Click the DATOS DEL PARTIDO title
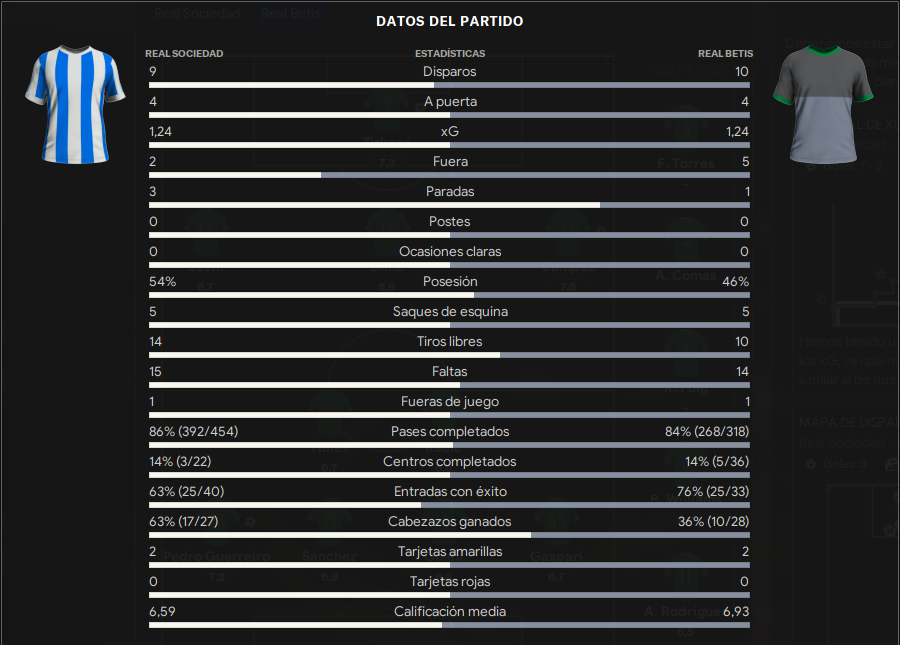This screenshot has height=645, width=900. (449, 21)
